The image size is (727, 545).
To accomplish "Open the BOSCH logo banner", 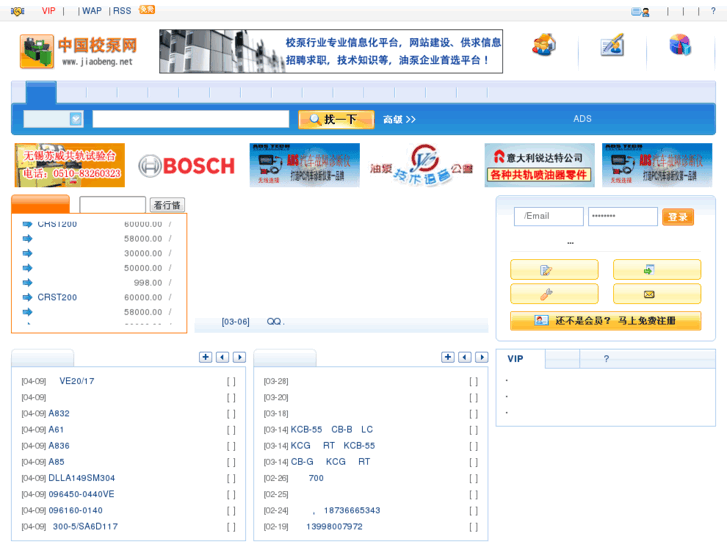I will point(187,166).
